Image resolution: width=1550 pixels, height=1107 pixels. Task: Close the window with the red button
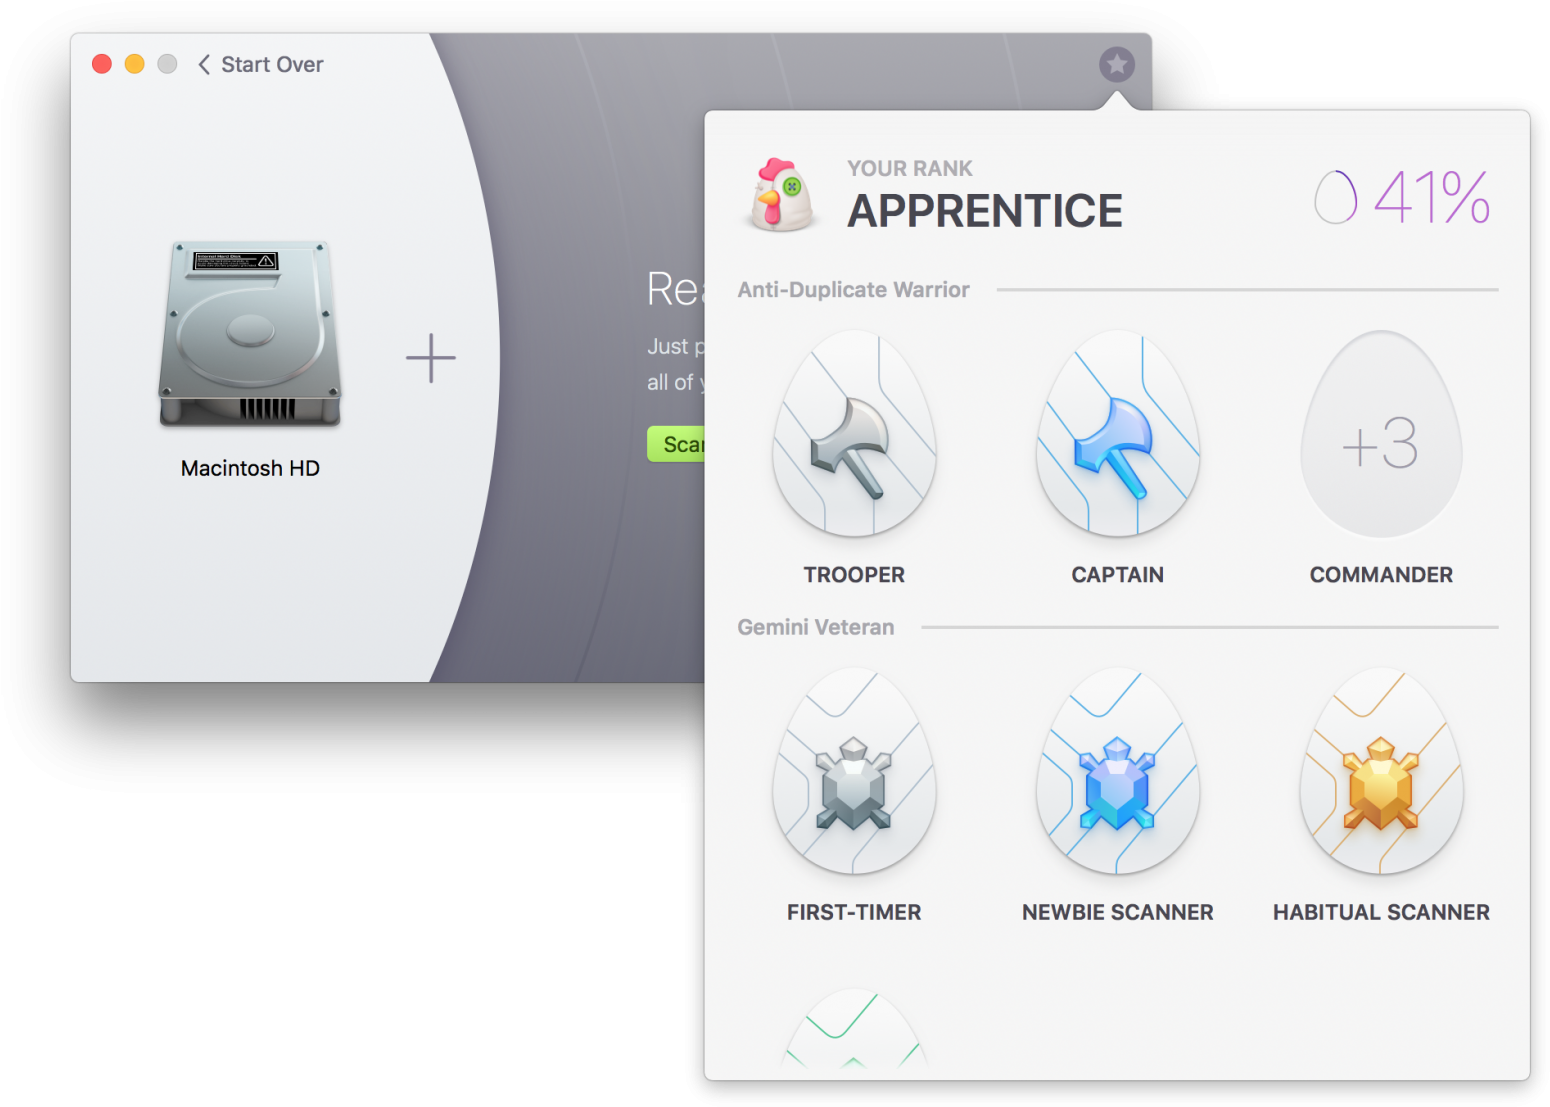point(102,64)
